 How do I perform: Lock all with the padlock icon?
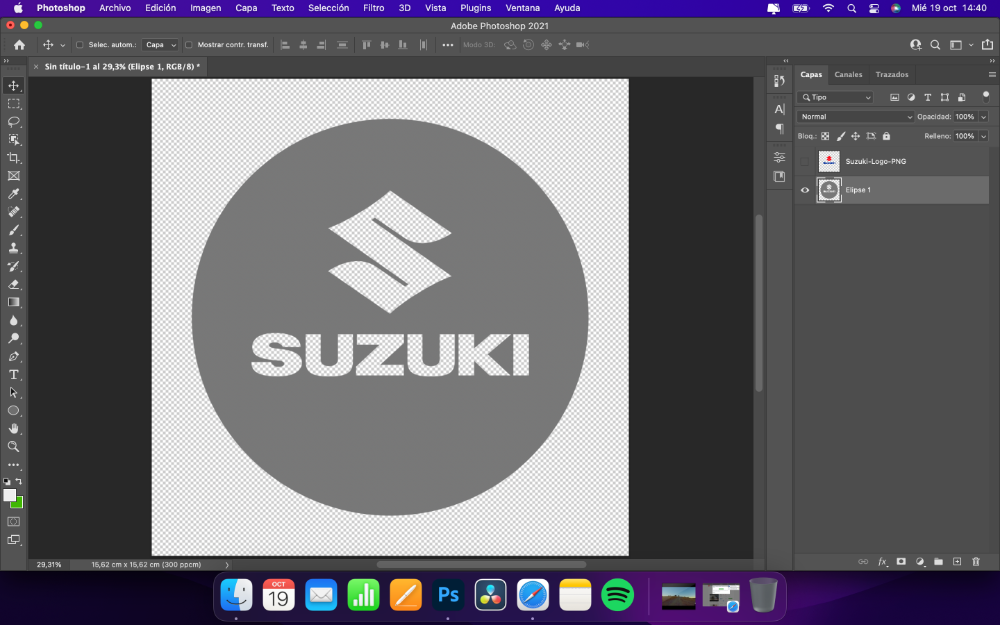coord(886,136)
